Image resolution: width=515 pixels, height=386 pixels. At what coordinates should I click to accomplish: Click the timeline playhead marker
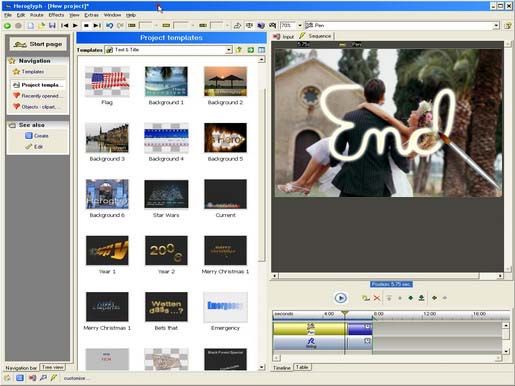tap(345, 313)
